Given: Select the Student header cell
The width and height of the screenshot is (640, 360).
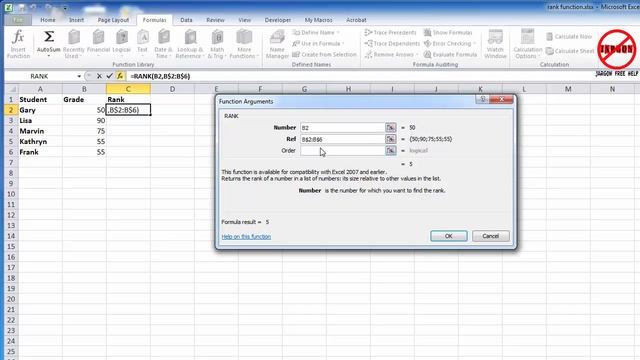Looking at the screenshot, I should tap(40, 100).
